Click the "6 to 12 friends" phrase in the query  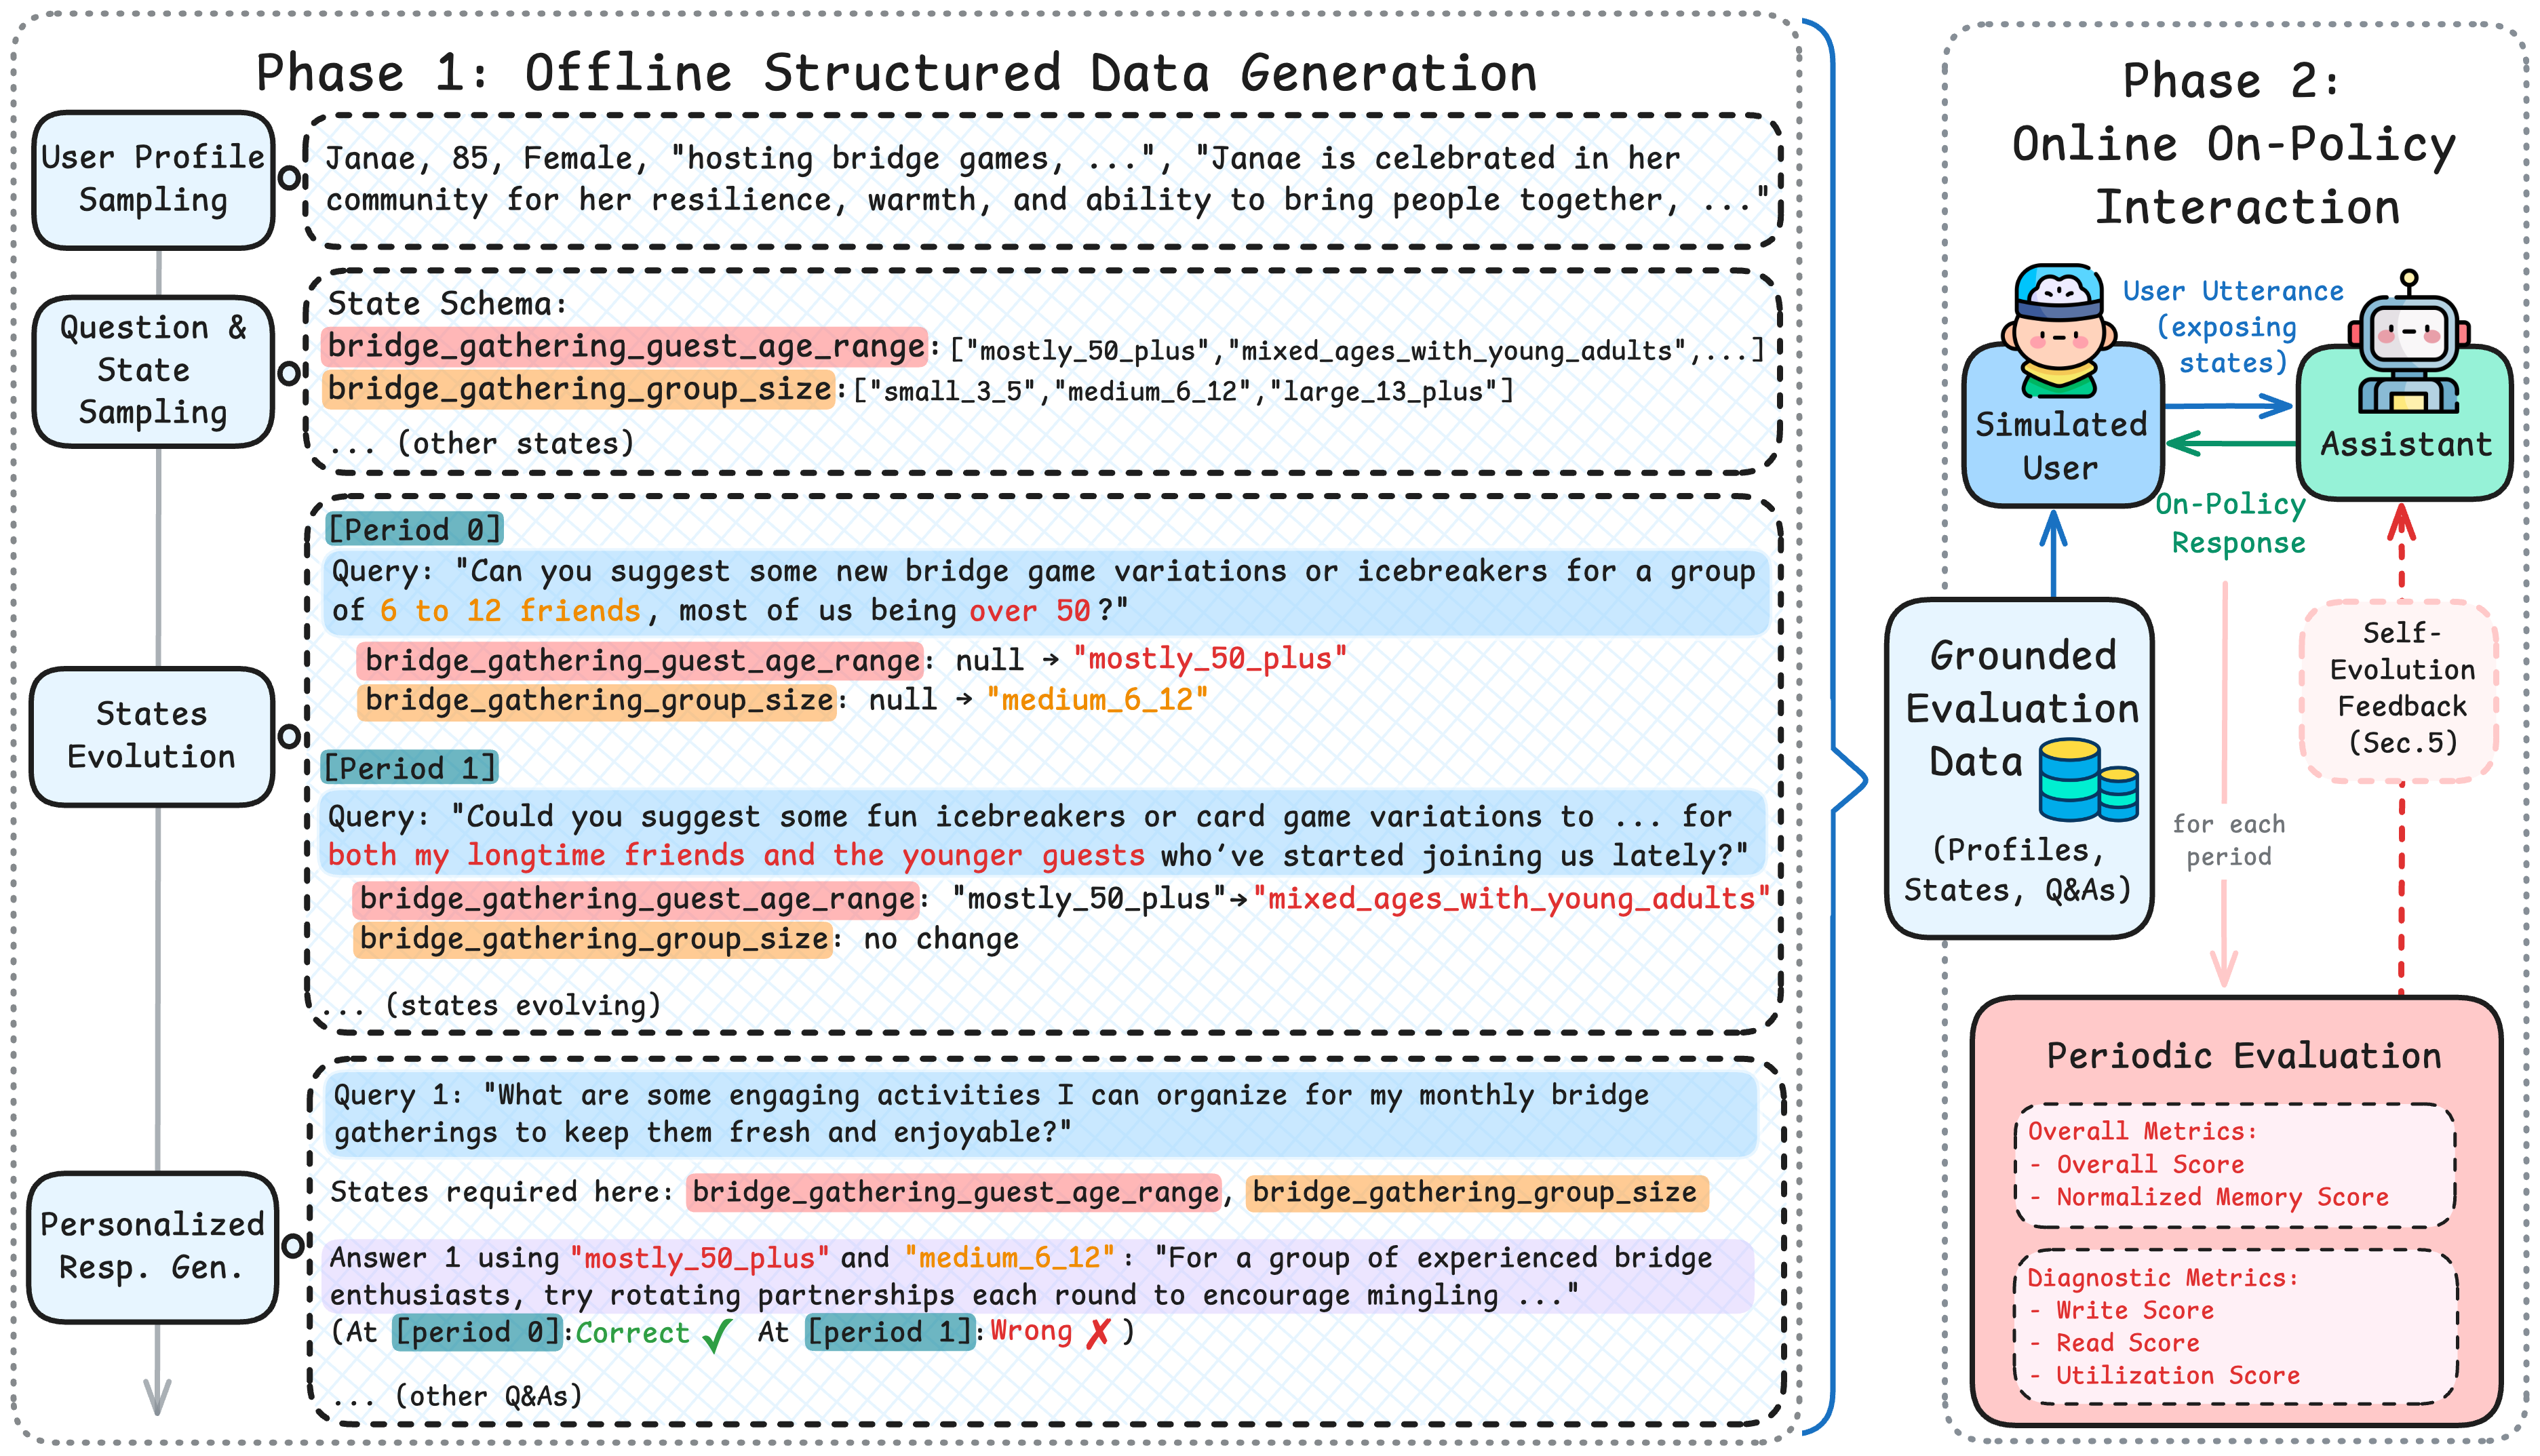click(x=510, y=611)
